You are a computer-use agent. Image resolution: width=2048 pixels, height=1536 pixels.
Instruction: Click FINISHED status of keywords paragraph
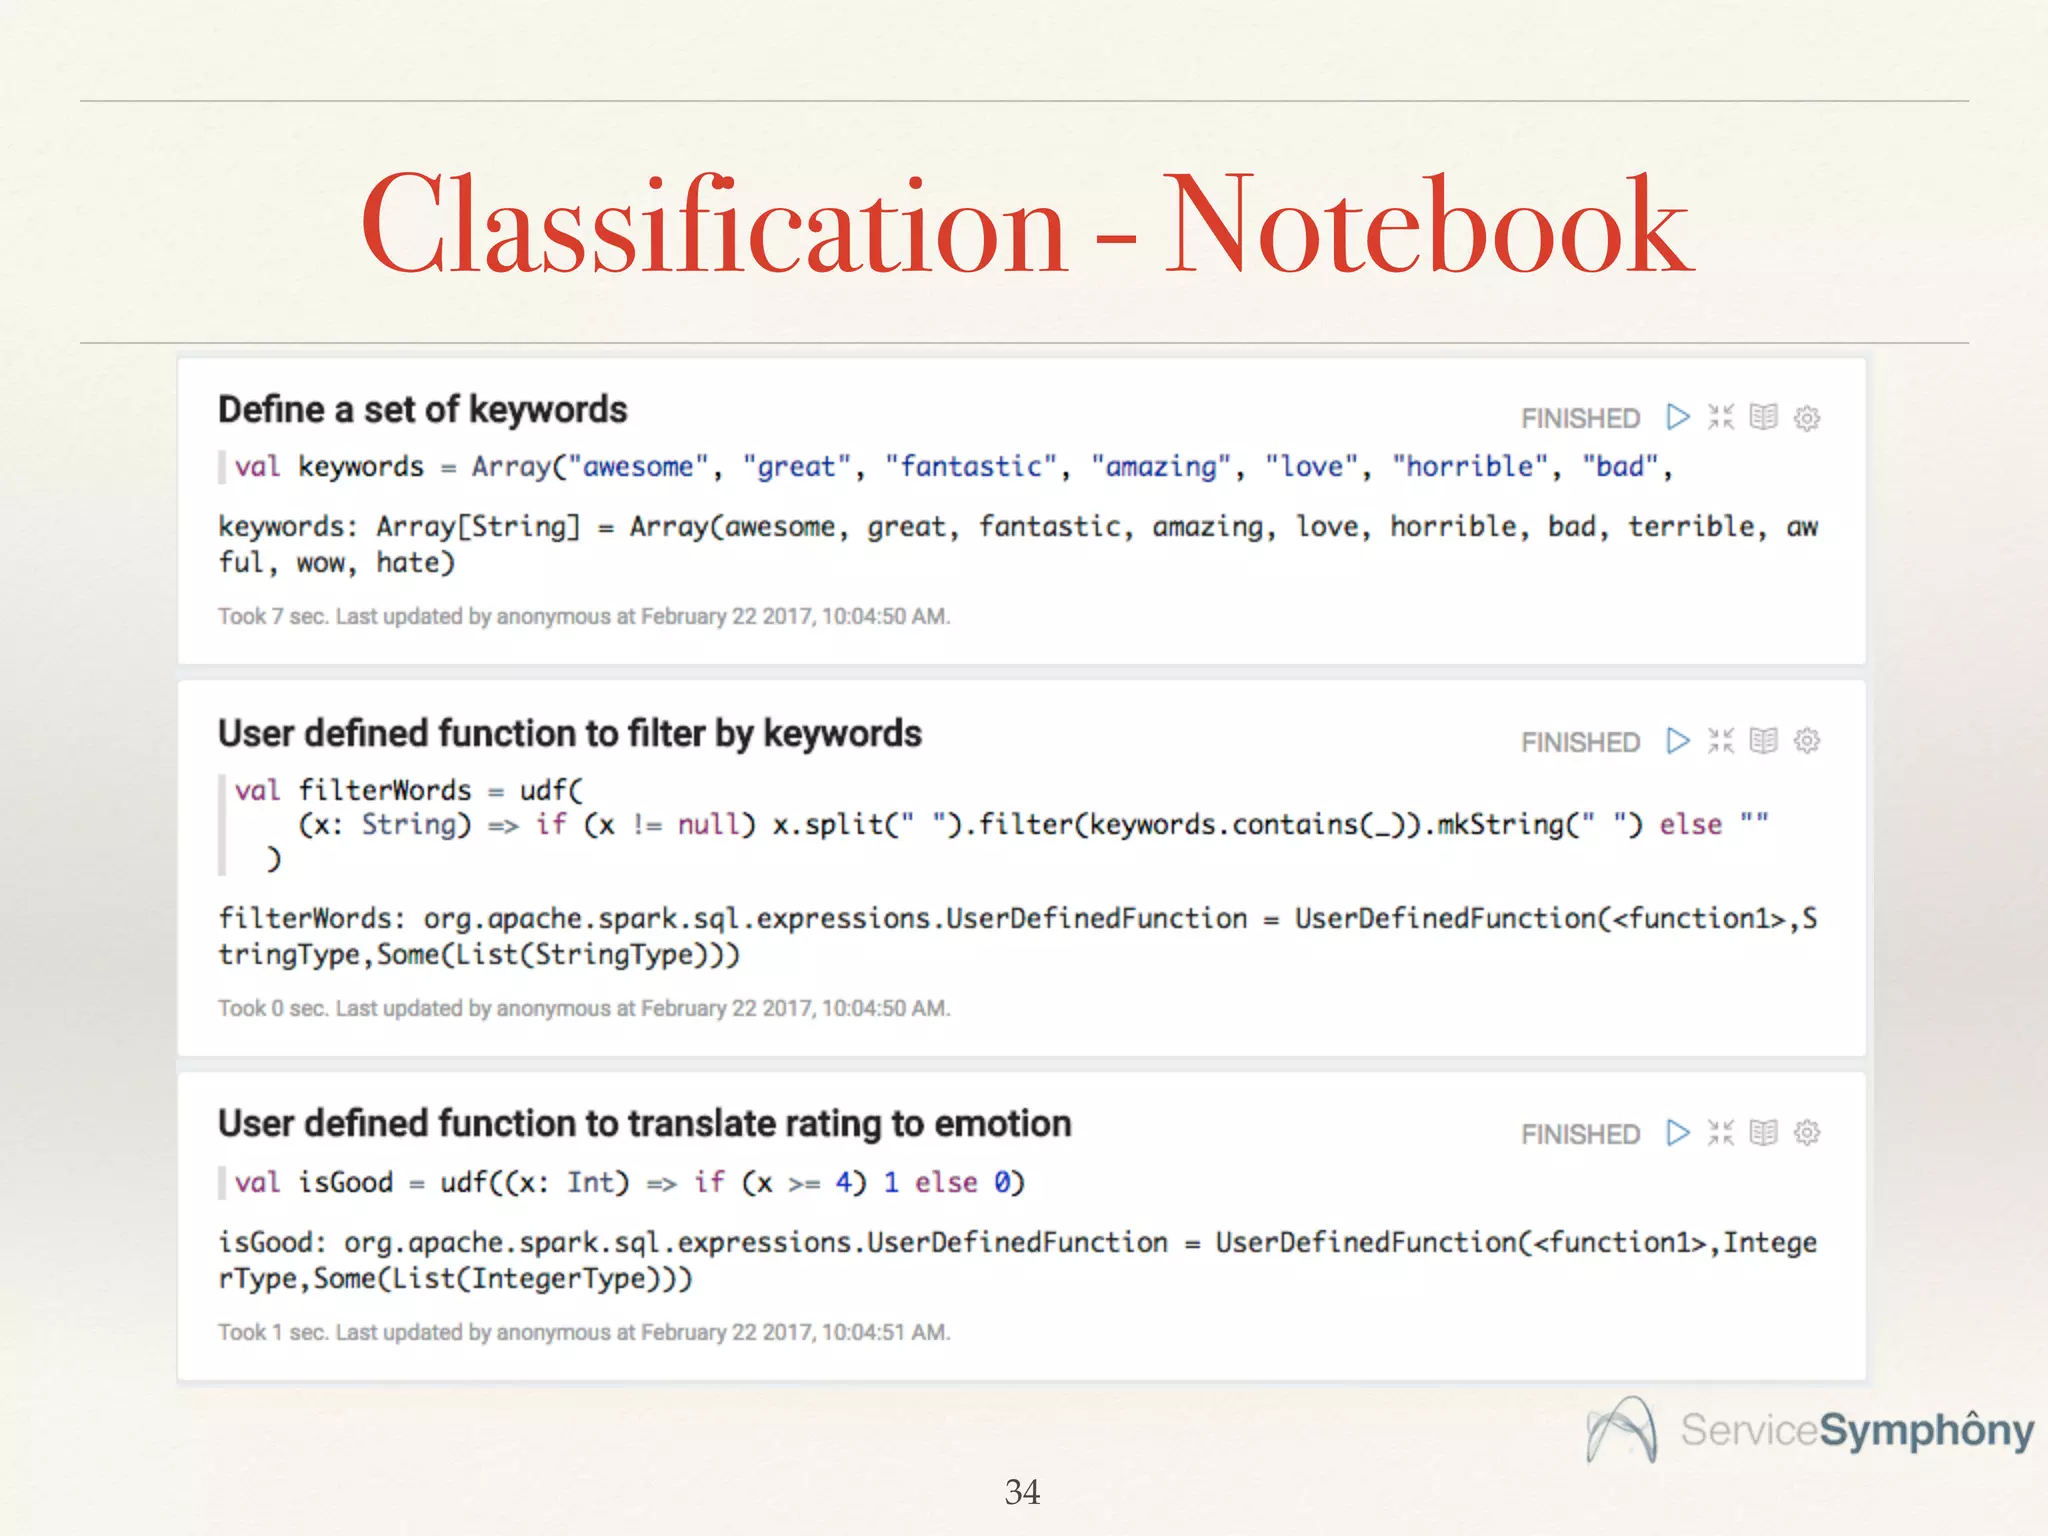1580,418
